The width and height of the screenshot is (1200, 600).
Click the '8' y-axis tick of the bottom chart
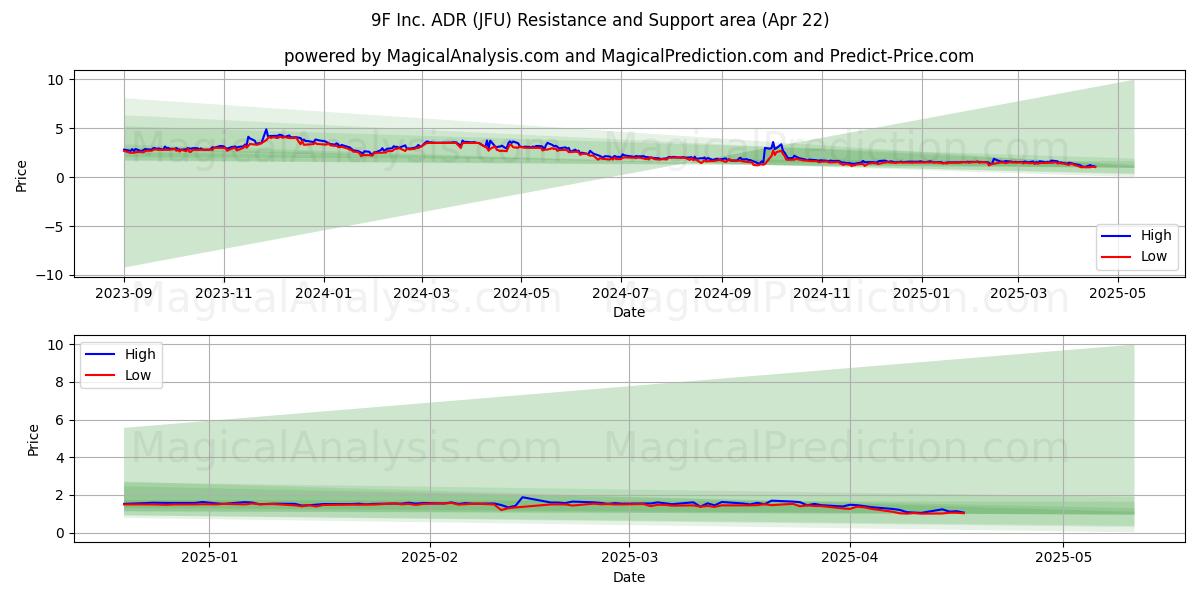pyautogui.click(x=60, y=382)
